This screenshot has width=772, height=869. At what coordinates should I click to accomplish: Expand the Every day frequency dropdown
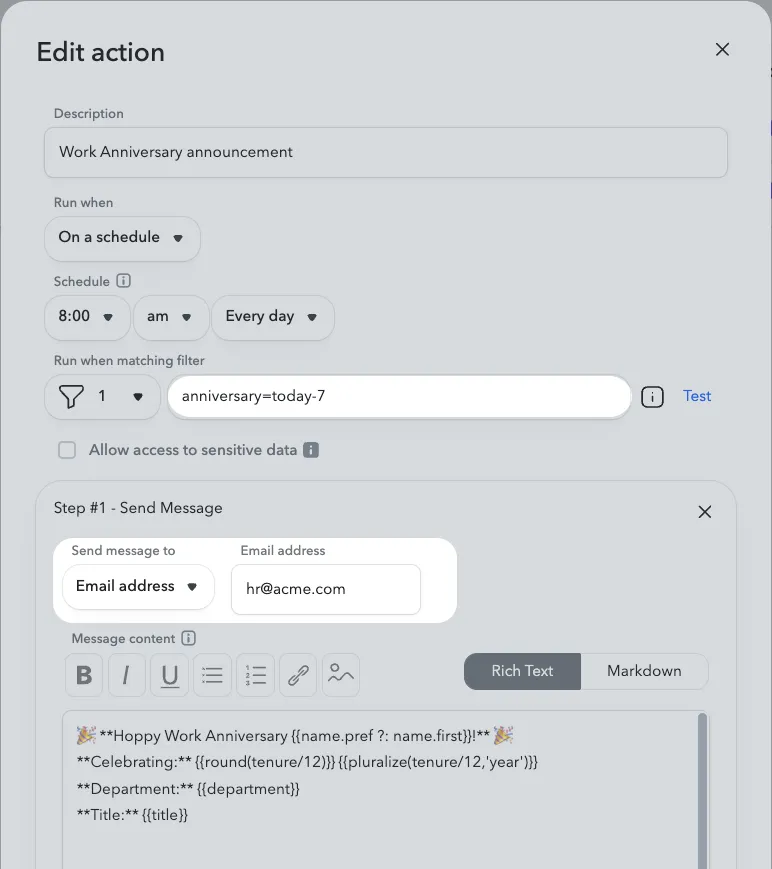pos(273,317)
